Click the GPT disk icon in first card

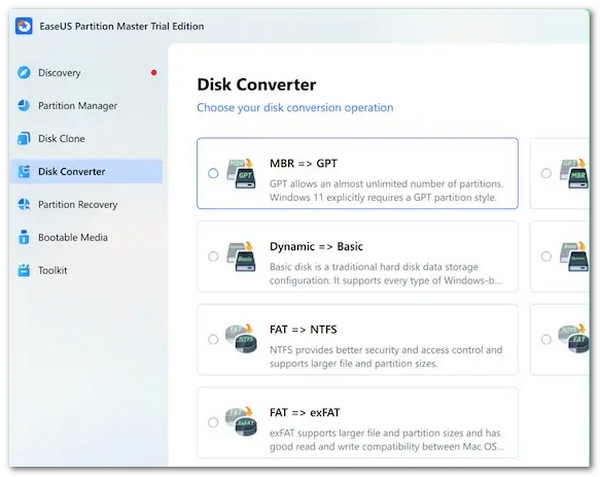click(244, 172)
